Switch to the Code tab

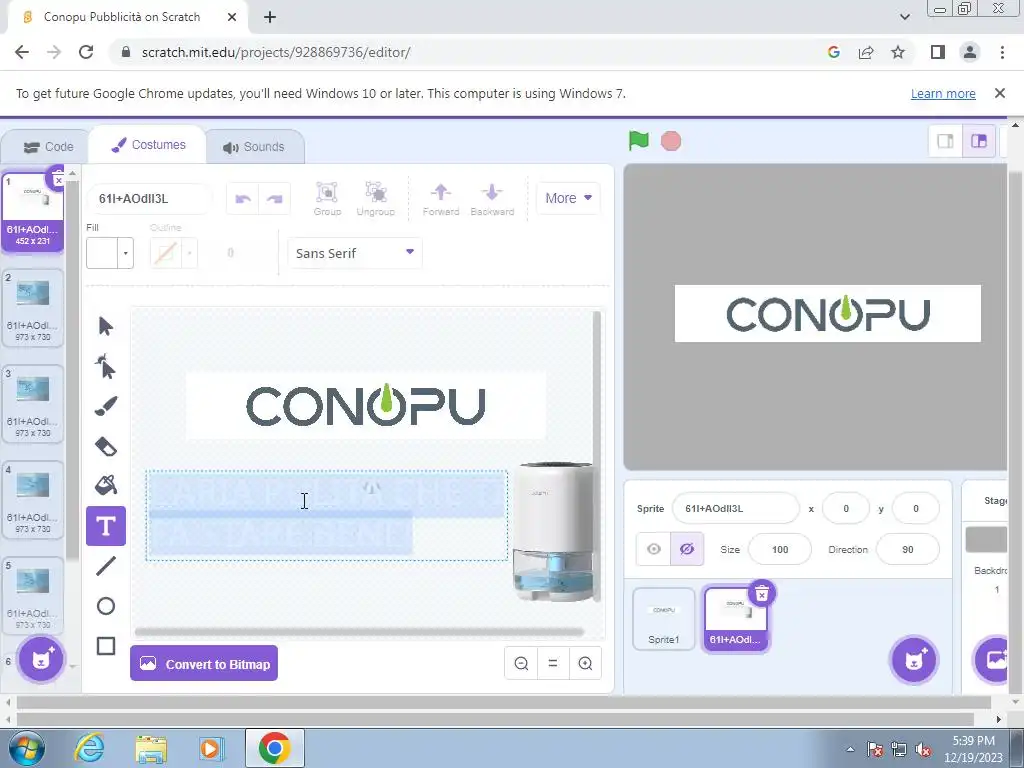click(x=48, y=147)
